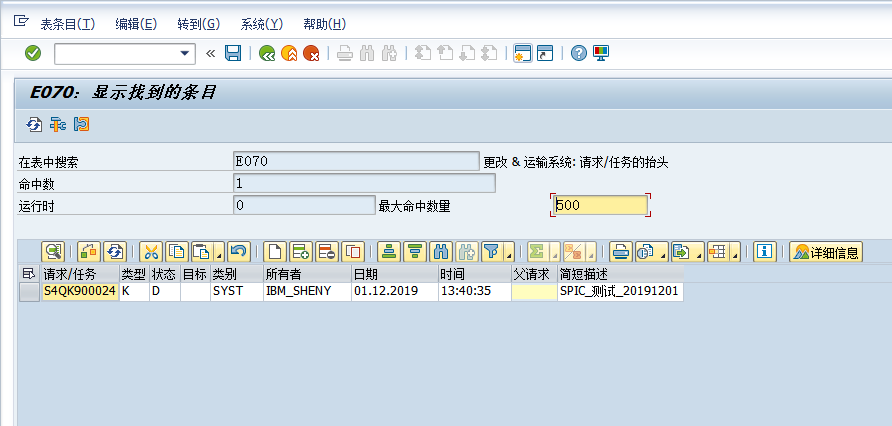Click the 详细信息 button
The width and height of the screenshot is (892, 426).
click(826, 251)
